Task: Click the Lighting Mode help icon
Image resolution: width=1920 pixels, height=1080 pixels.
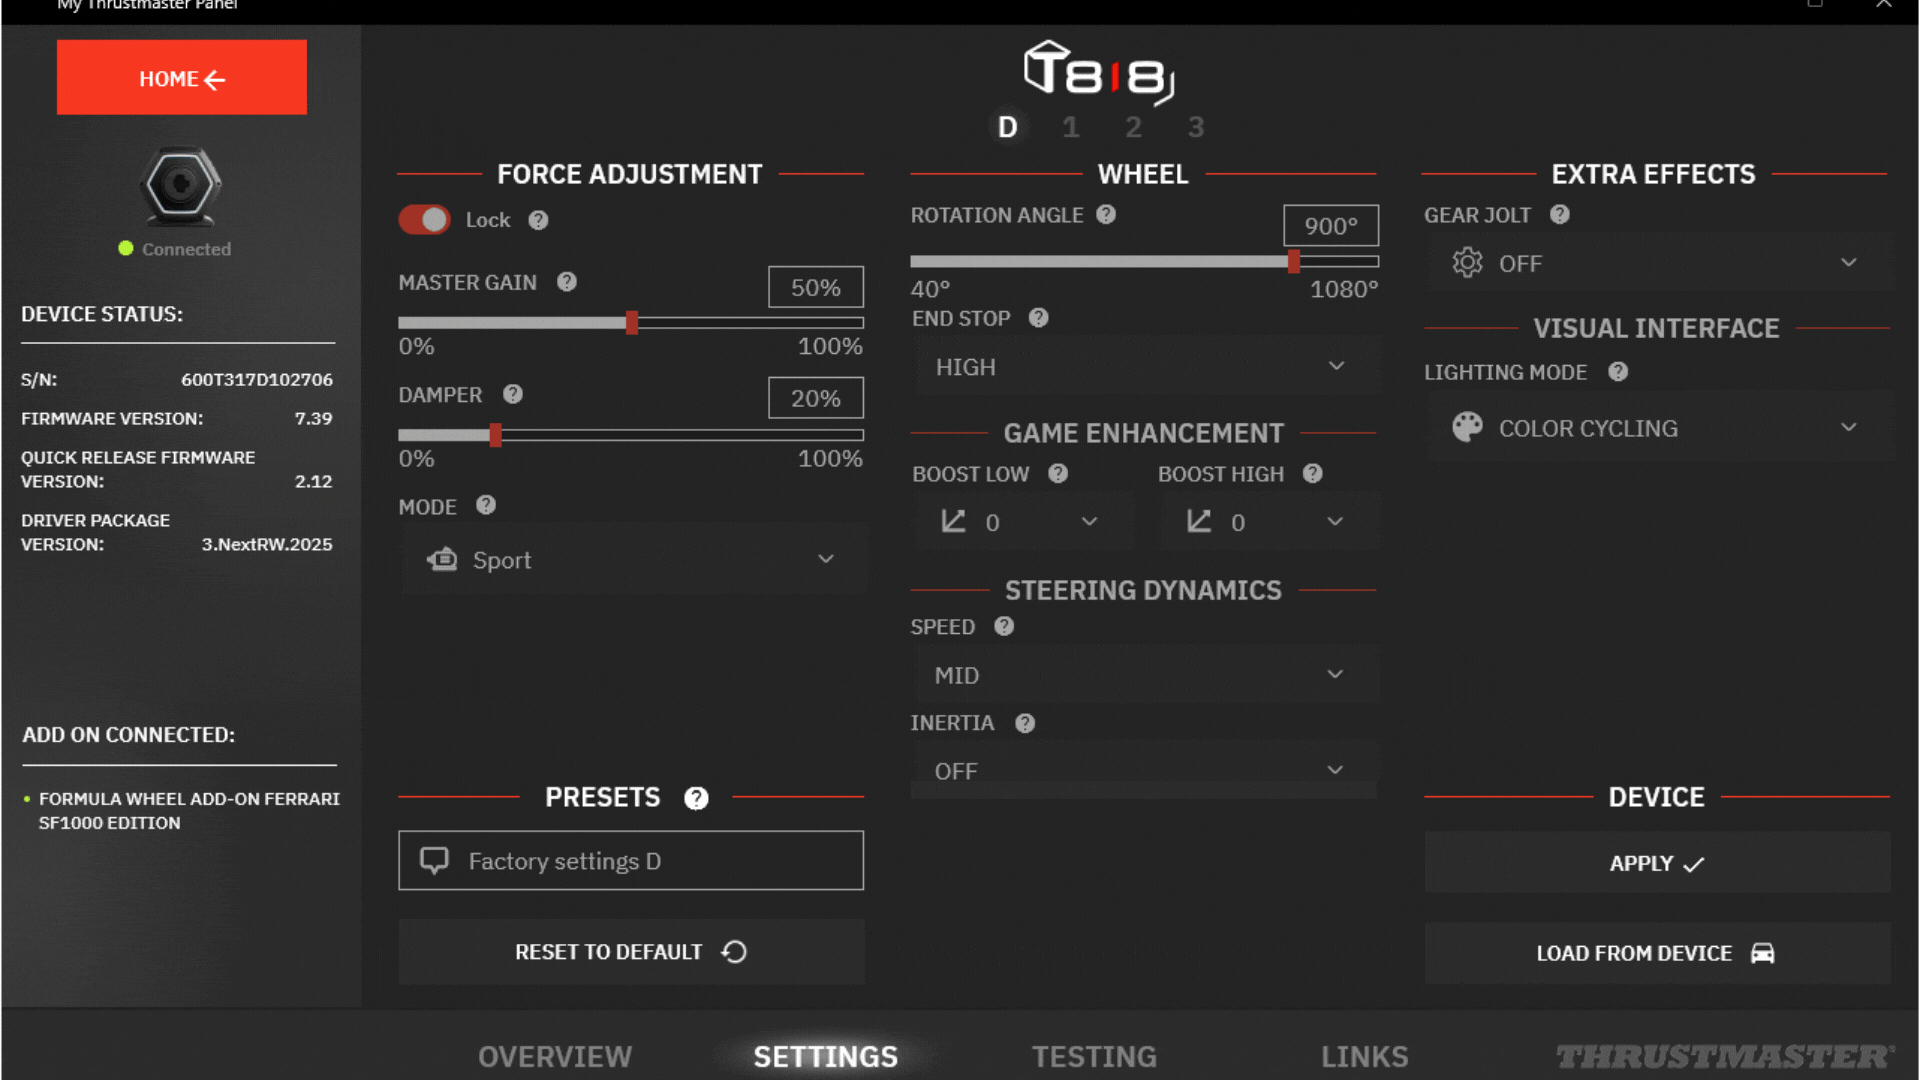Action: tap(1618, 372)
